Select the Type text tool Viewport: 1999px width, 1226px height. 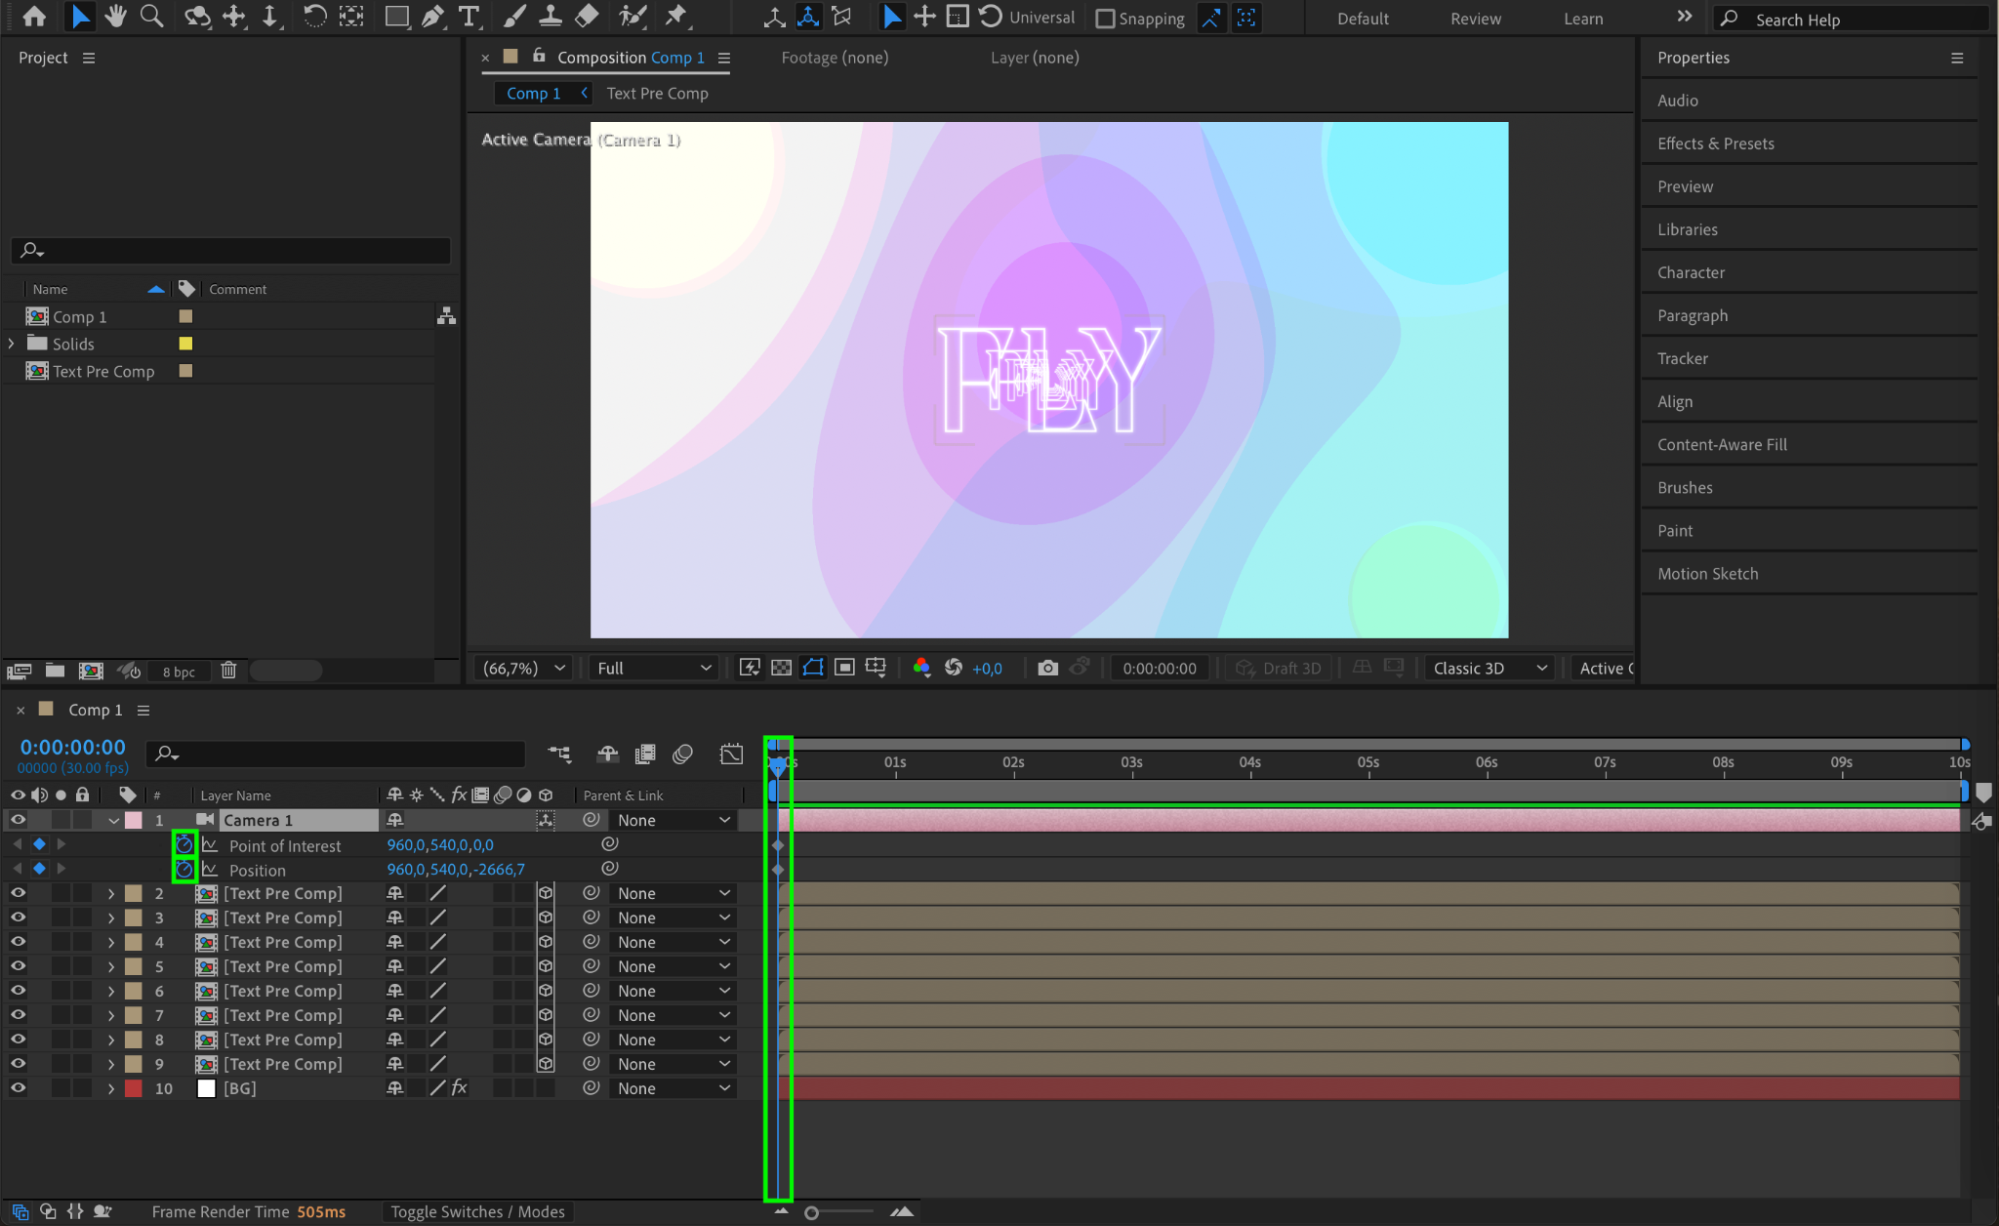point(469,17)
